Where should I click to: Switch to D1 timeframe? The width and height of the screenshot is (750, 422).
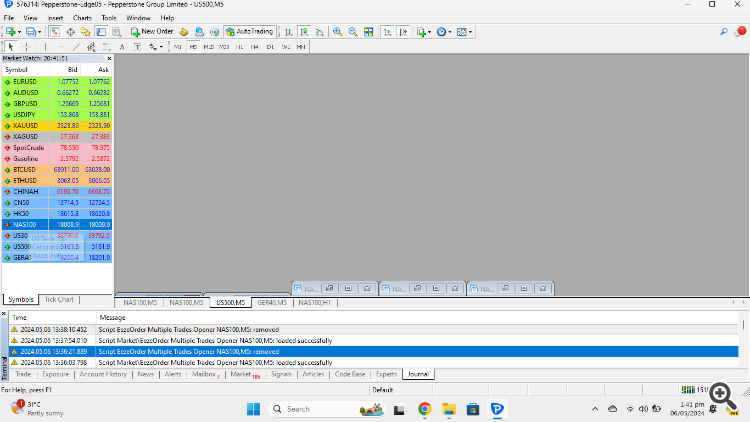270,47
